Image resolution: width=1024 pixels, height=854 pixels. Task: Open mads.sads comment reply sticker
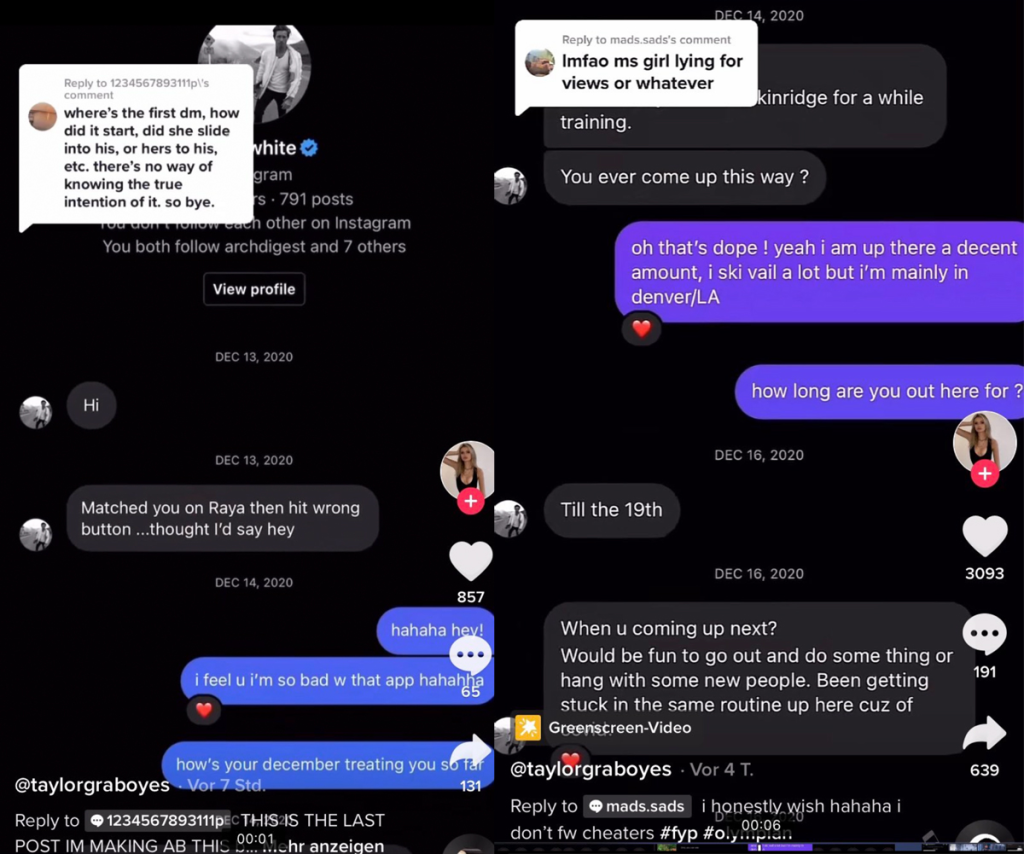point(636,65)
